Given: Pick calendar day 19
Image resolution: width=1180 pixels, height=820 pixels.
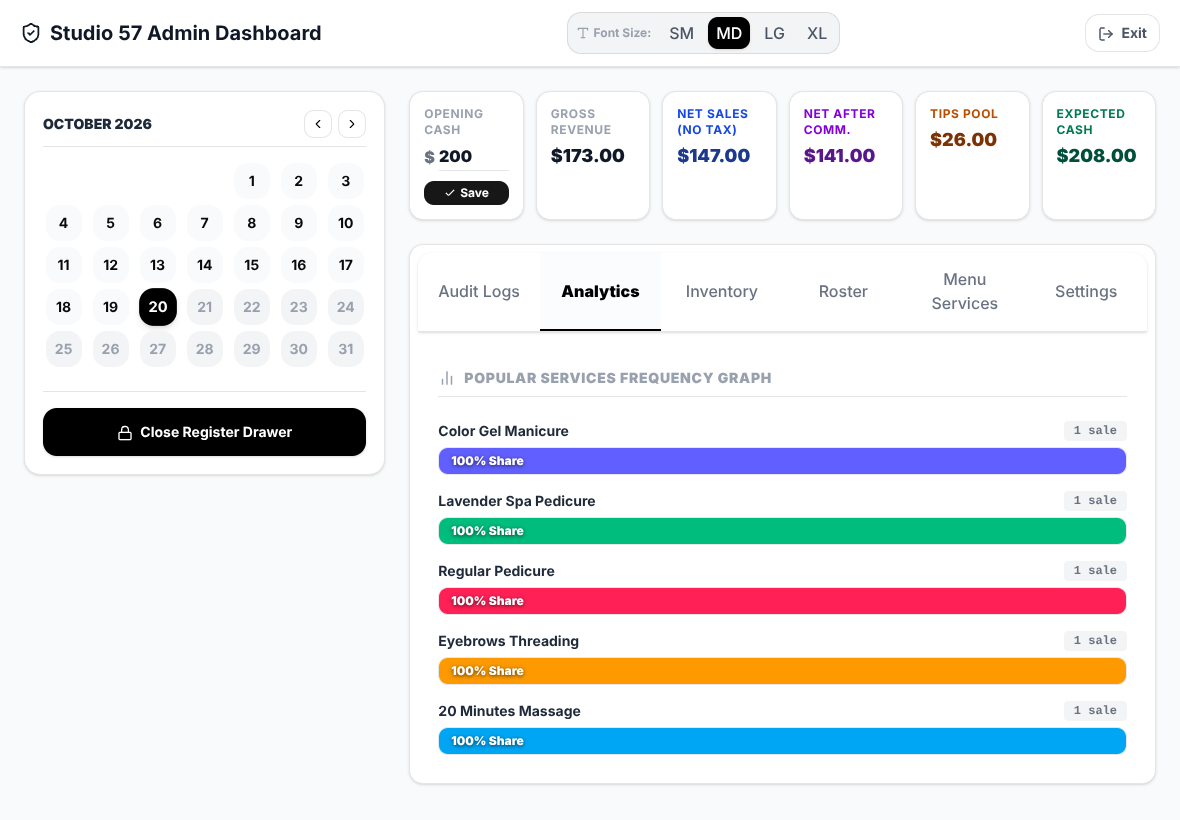Looking at the screenshot, I should [x=111, y=307].
